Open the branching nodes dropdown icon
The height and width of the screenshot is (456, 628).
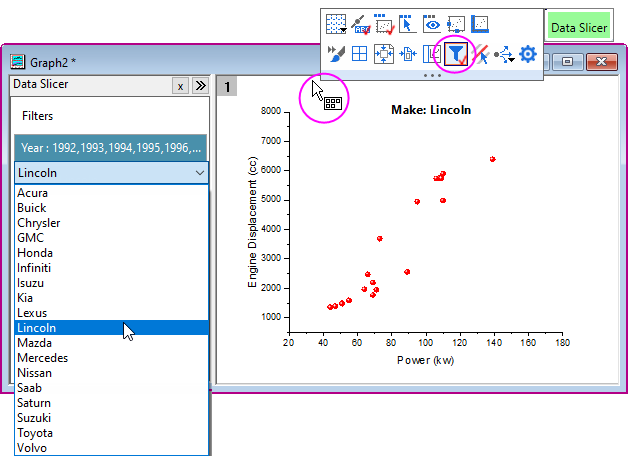(x=504, y=54)
